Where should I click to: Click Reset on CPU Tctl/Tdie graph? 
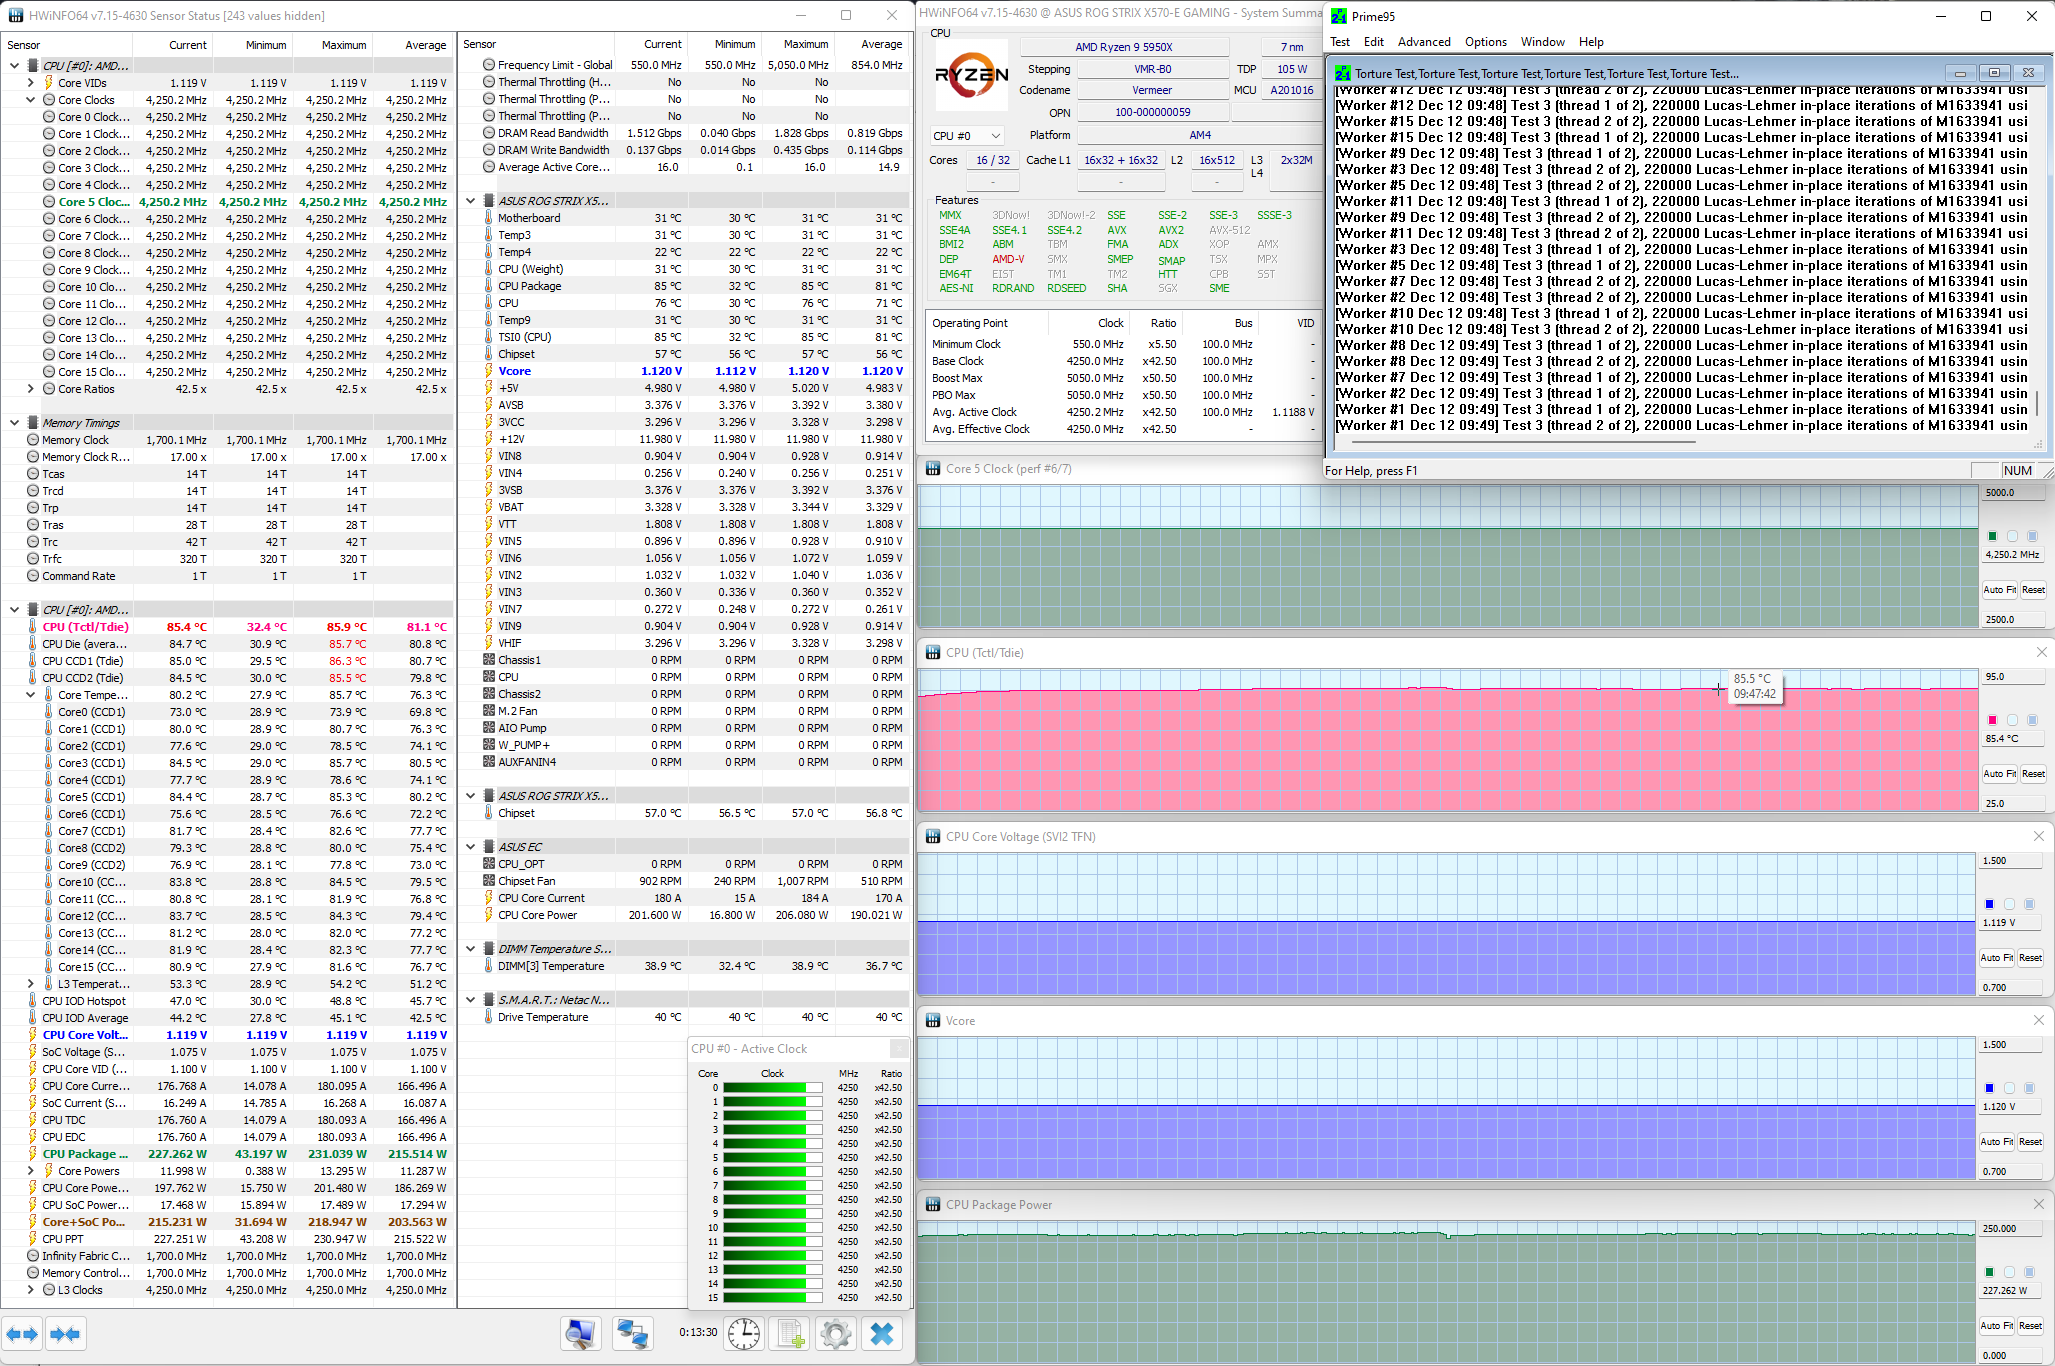pyautogui.click(x=2033, y=774)
